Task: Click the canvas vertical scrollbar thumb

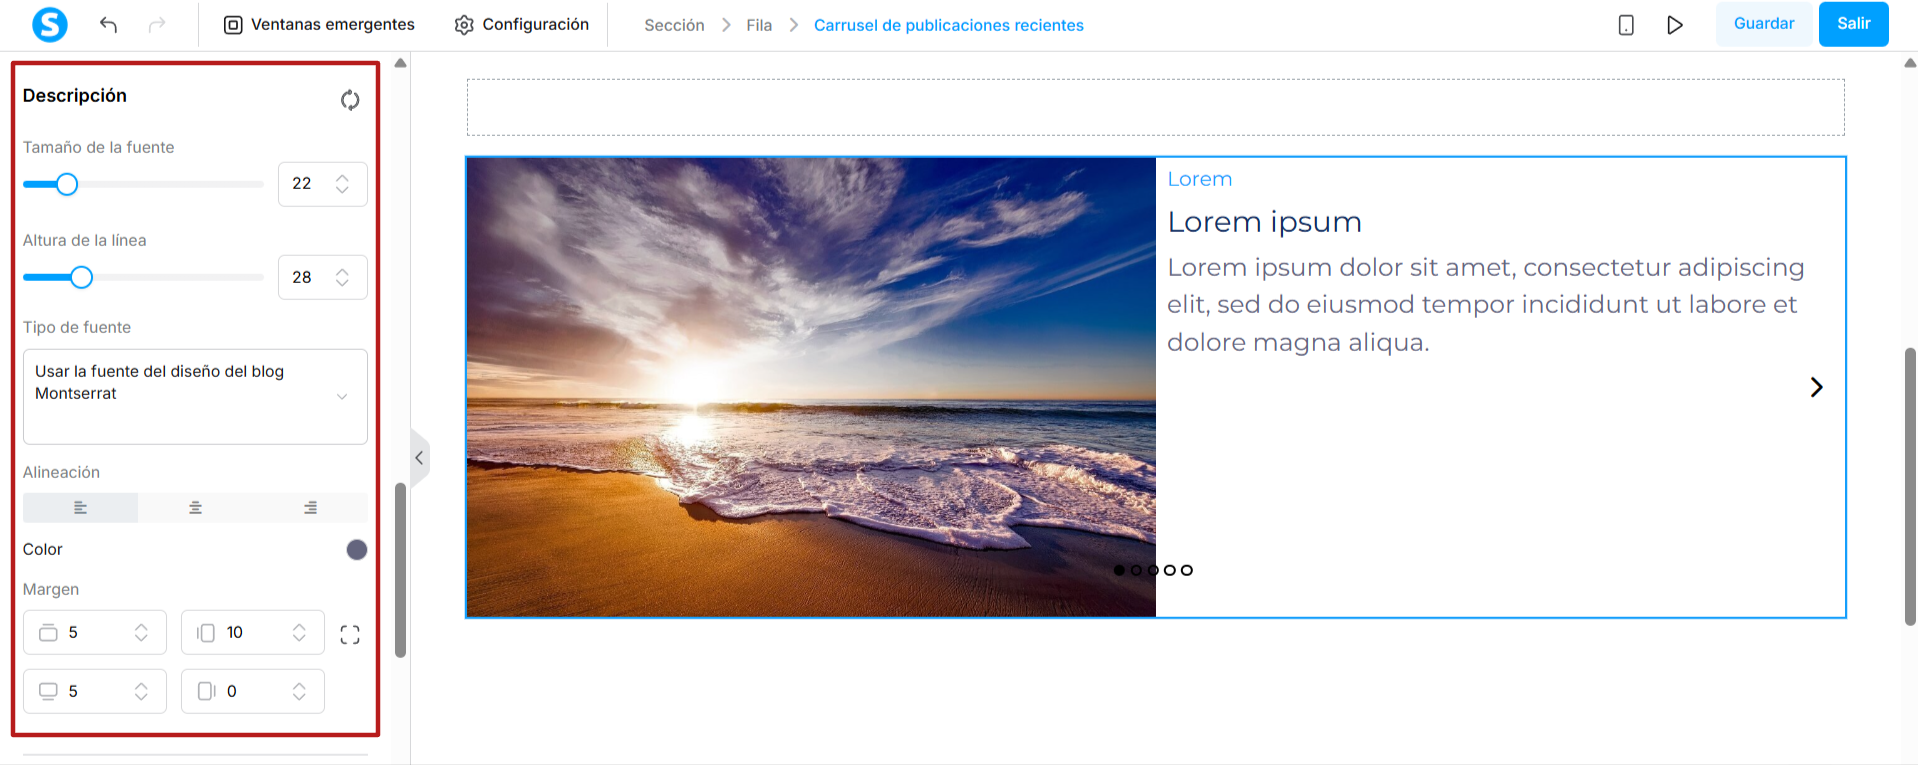Action: point(1910,487)
